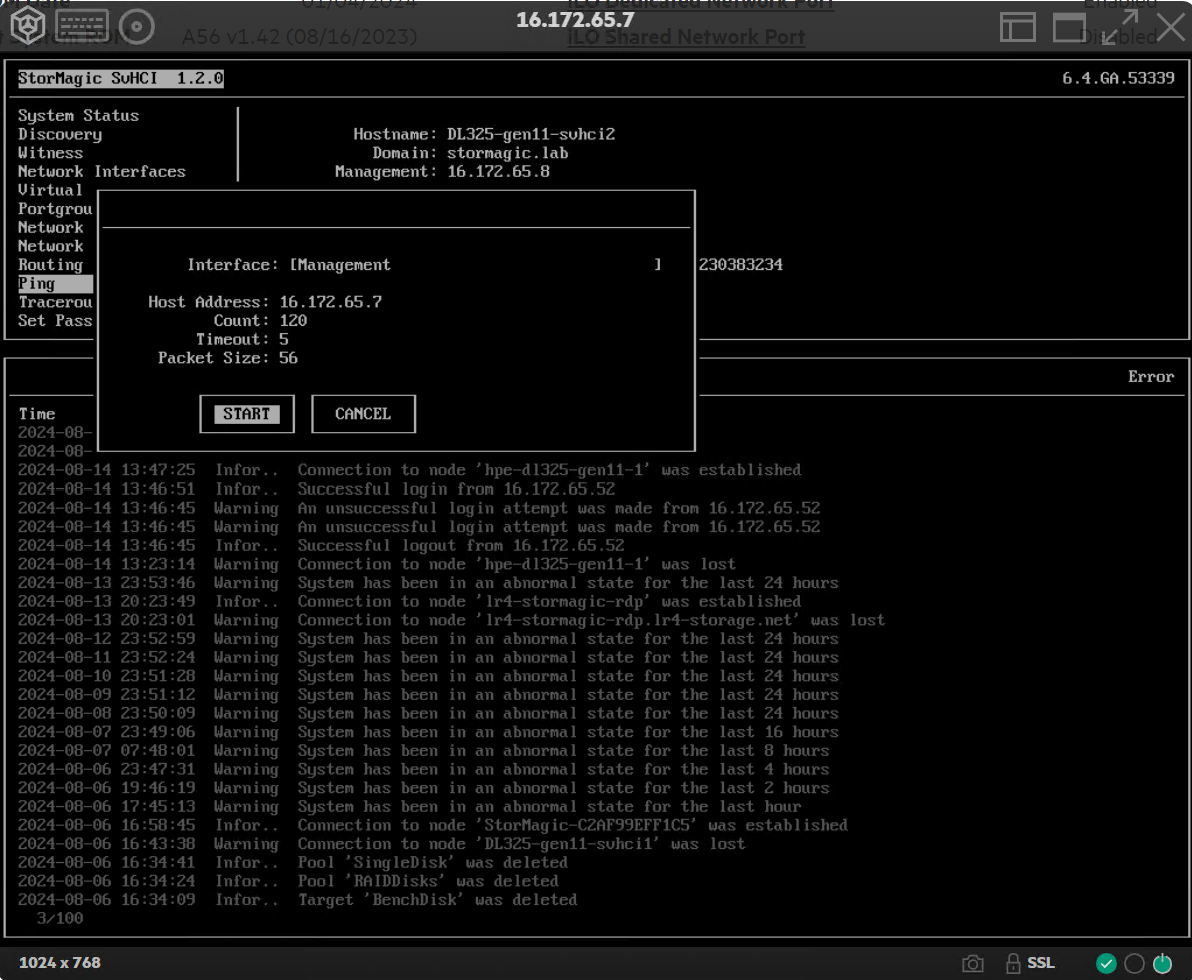The height and width of the screenshot is (980, 1192).
Task: Select Network Interfaces menu entry
Action: (x=102, y=172)
